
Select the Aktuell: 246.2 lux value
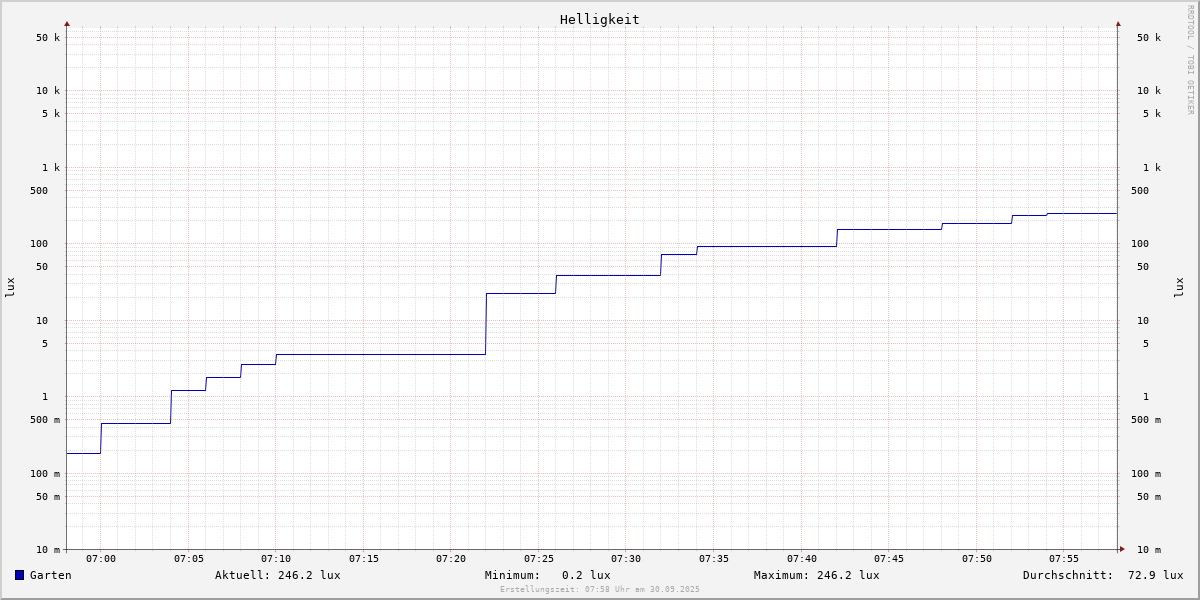pyautogui.click(x=278, y=575)
